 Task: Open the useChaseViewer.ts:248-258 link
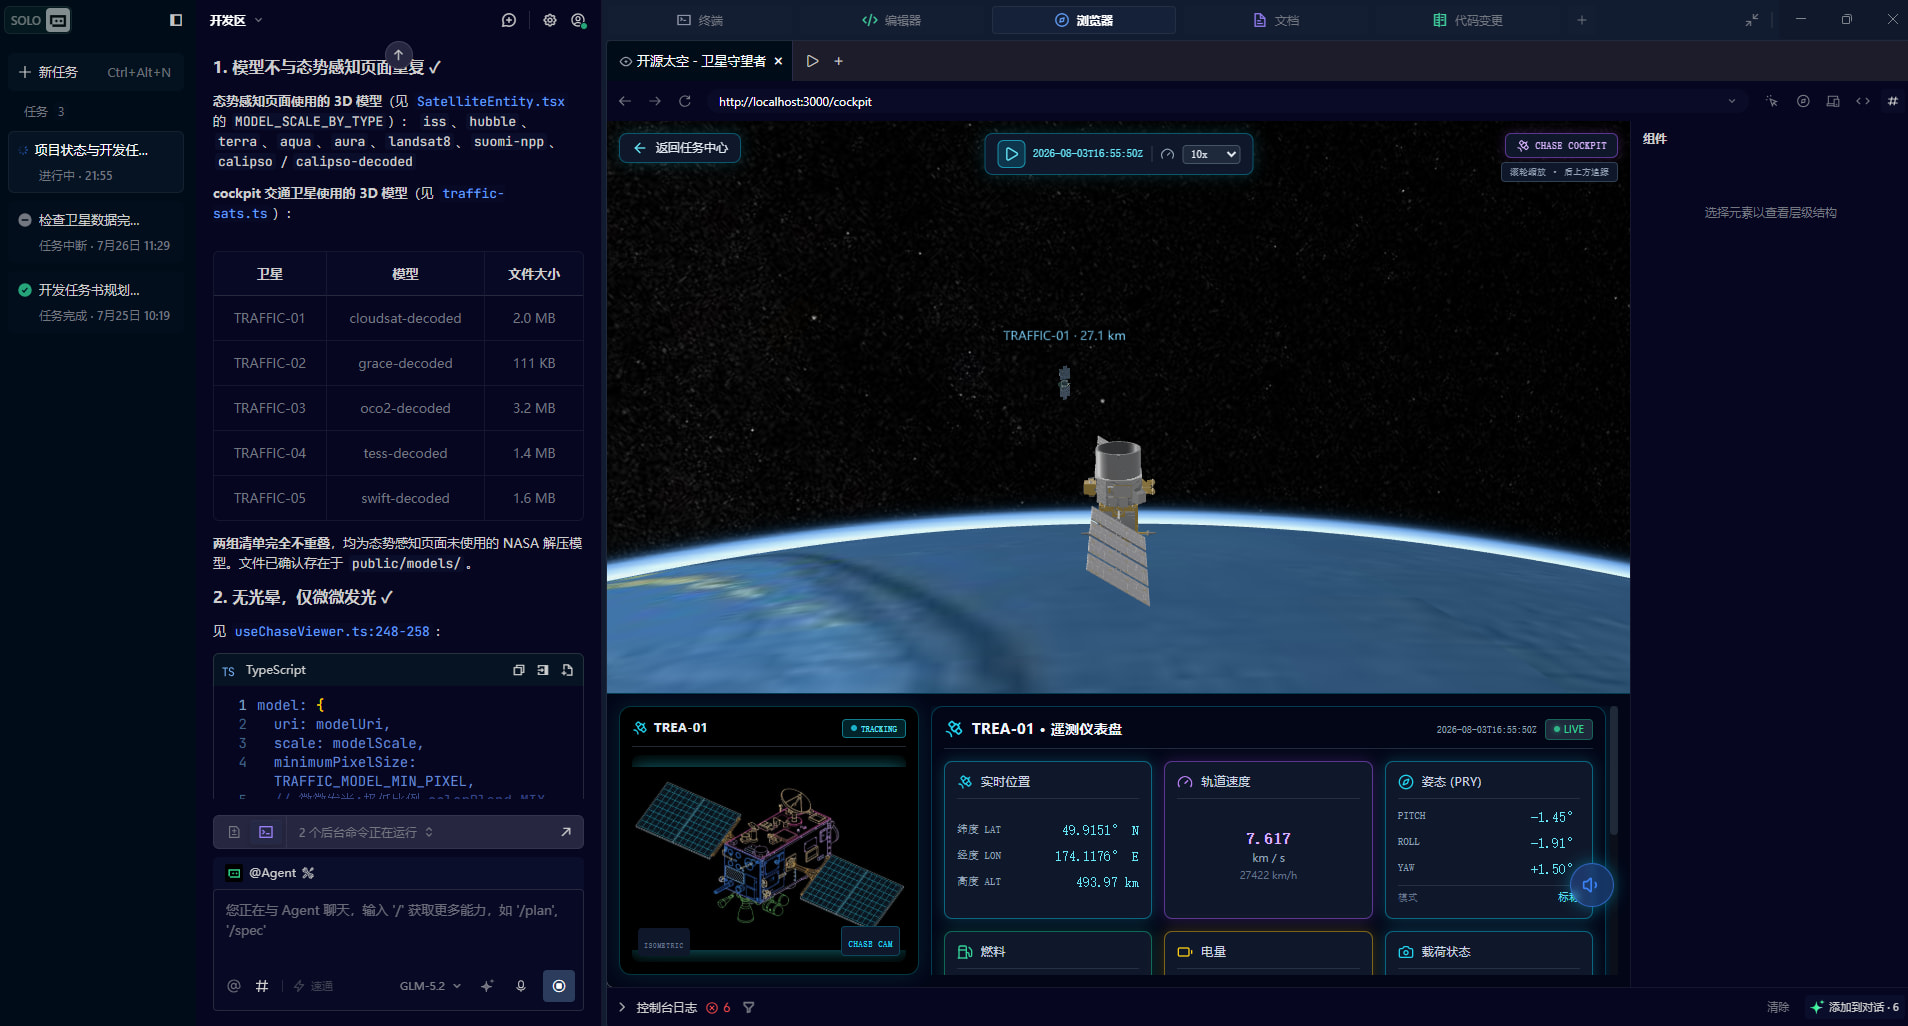[x=332, y=631]
